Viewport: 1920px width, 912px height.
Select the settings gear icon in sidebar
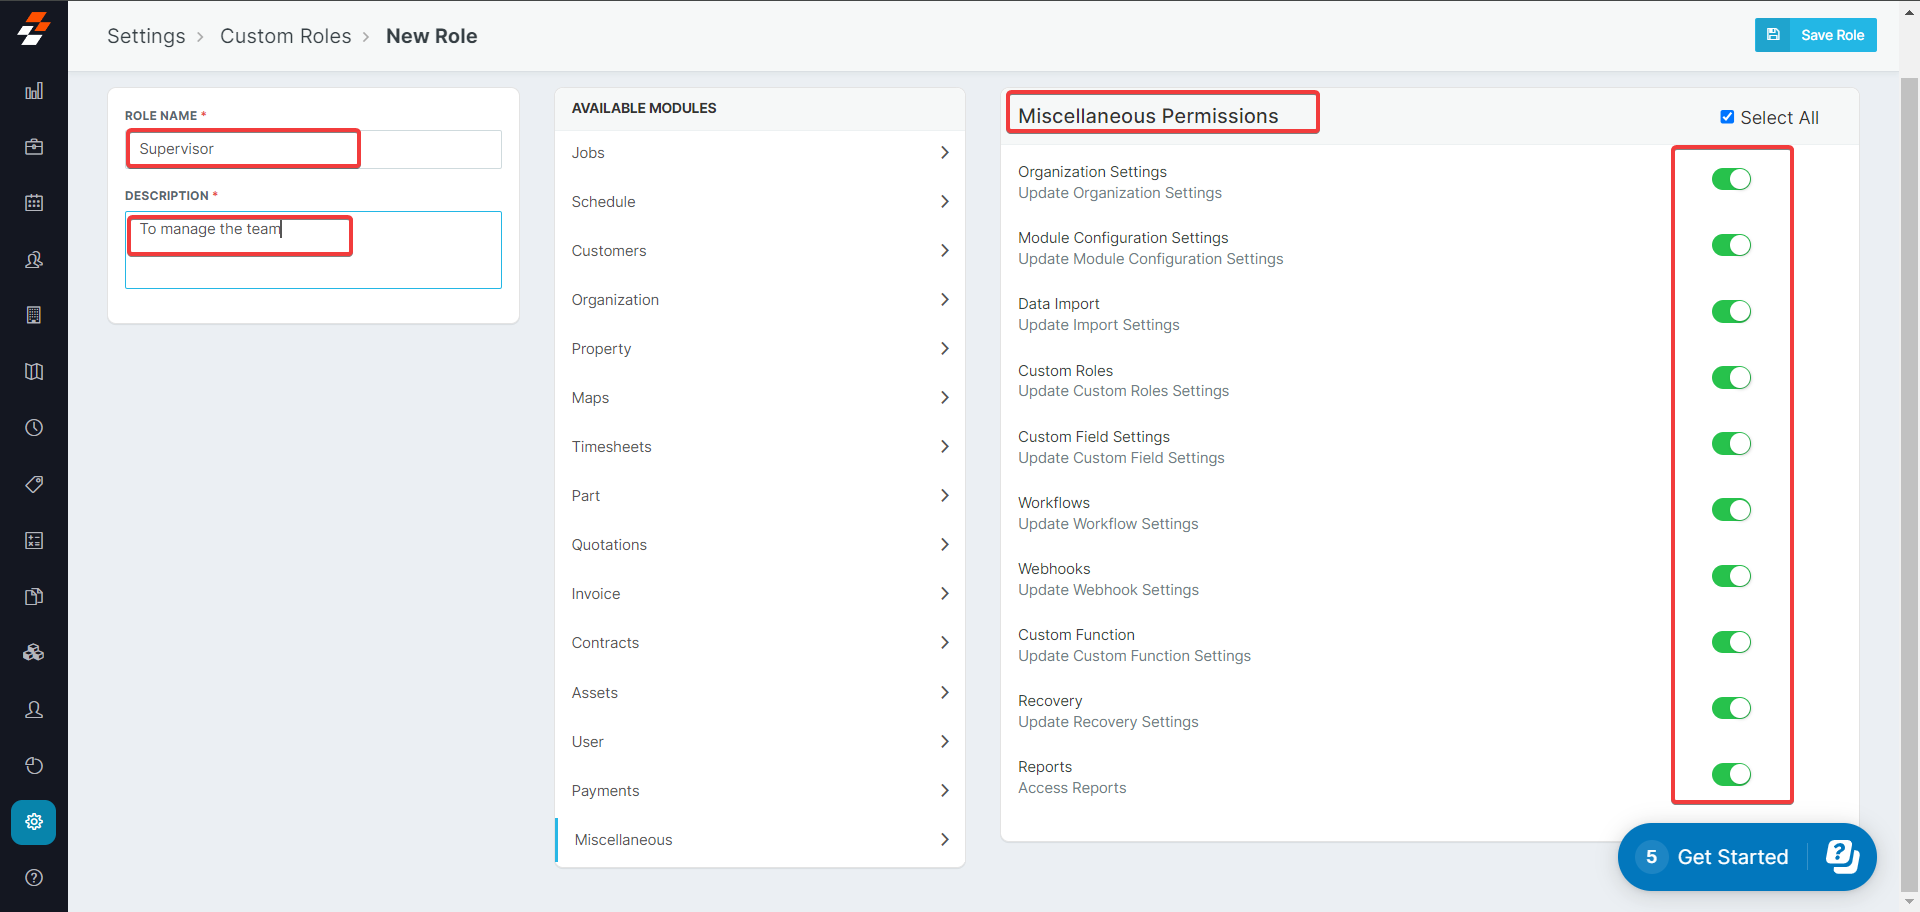(x=34, y=822)
